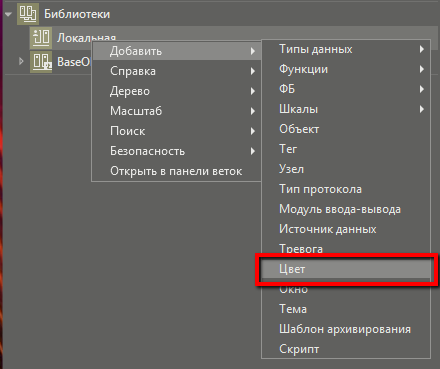This screenshot has height=369, width=440.
Task: Open the Безопасность menu entry
Action: click(177, 151)
